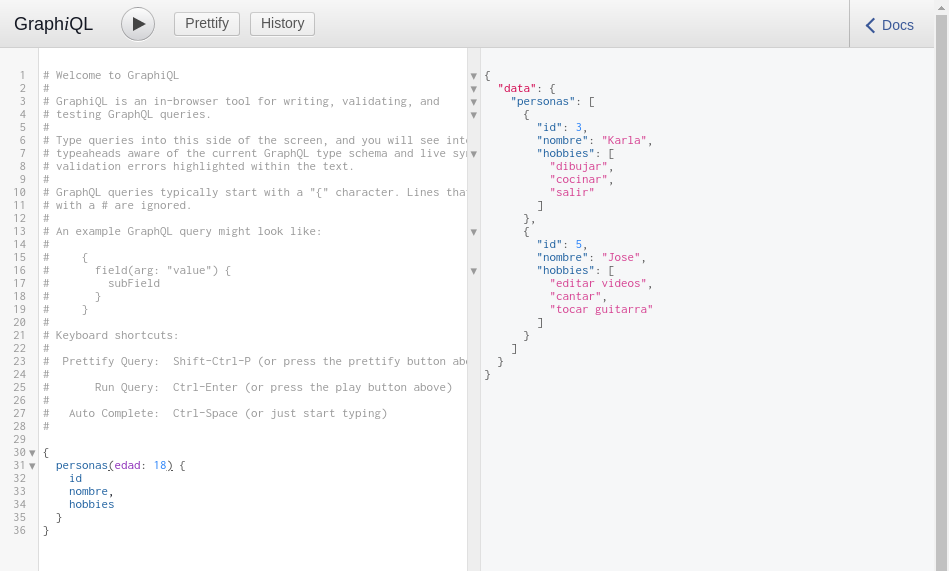This screenshot has width=949, height=571.
Task: Collapse the query block at line 30
Action: (33, 453)
